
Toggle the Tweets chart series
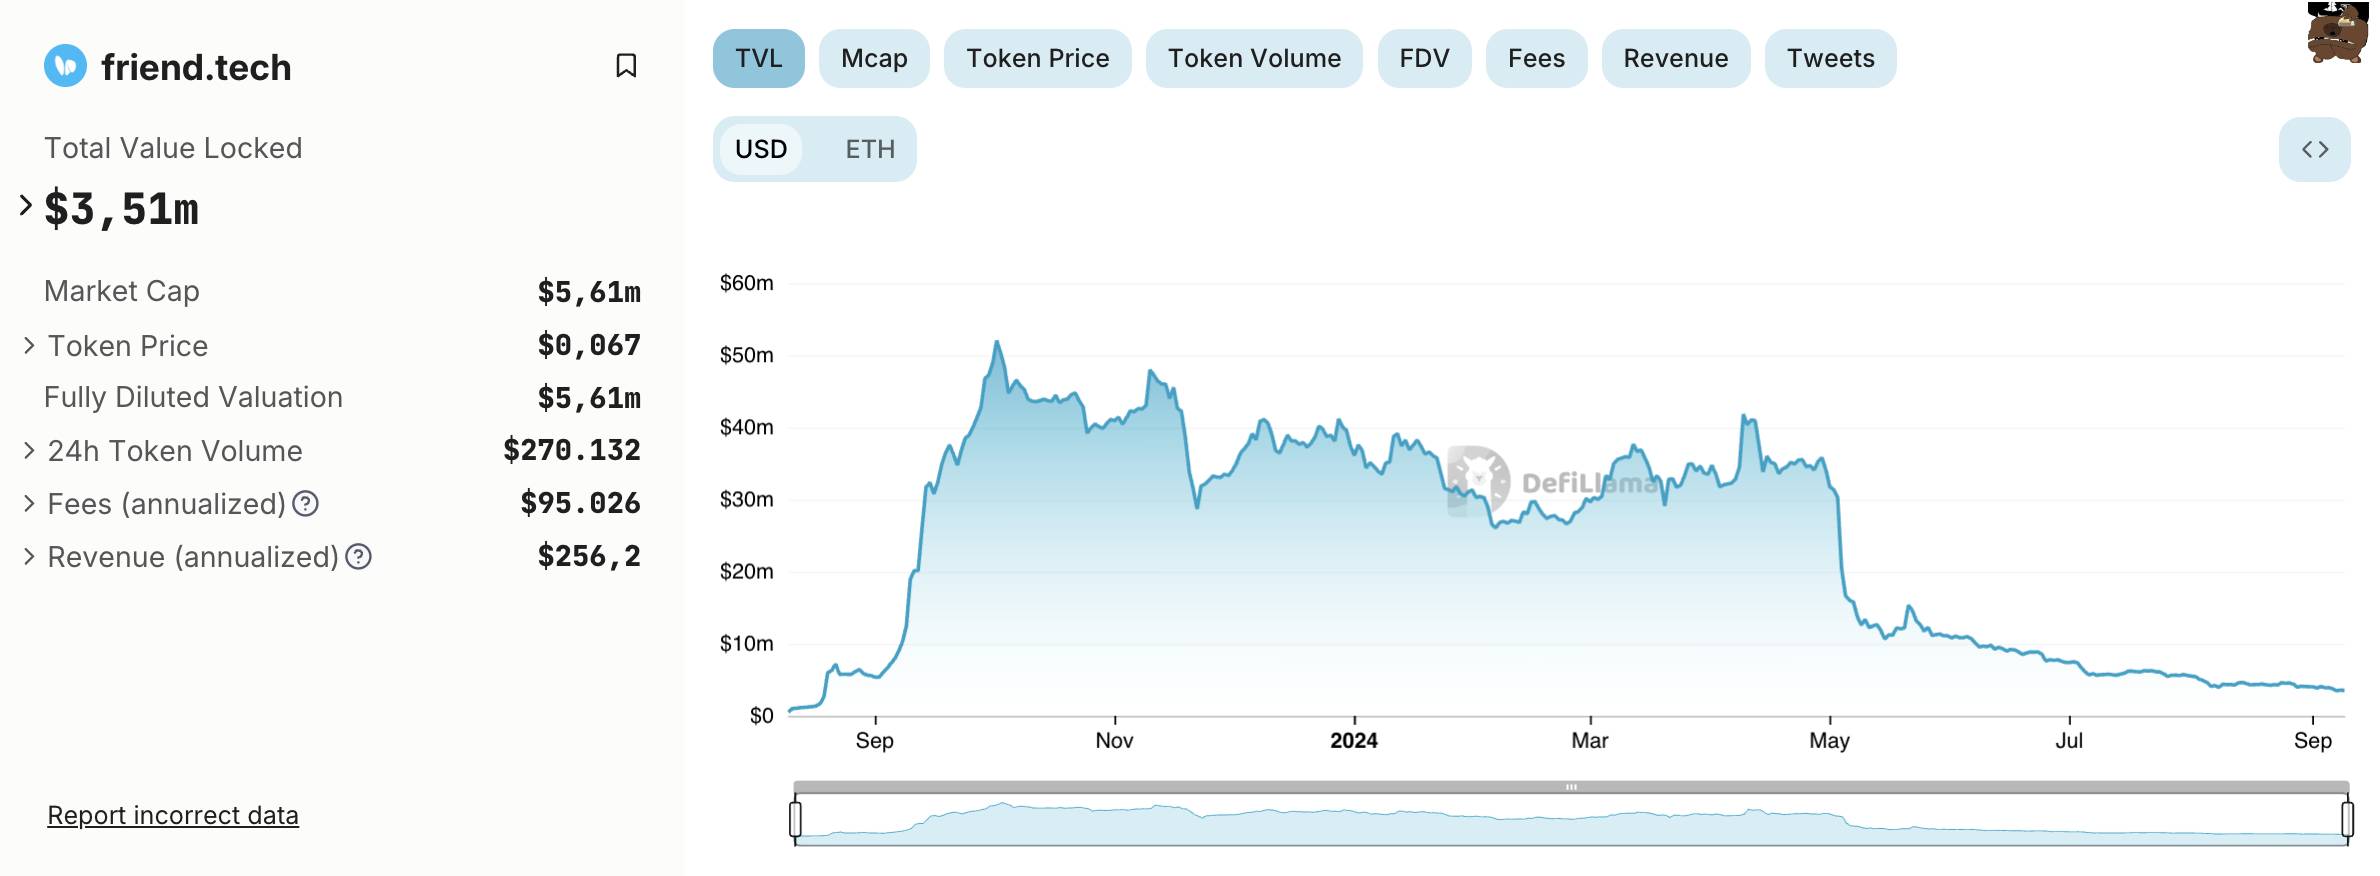coord(1830,58)
